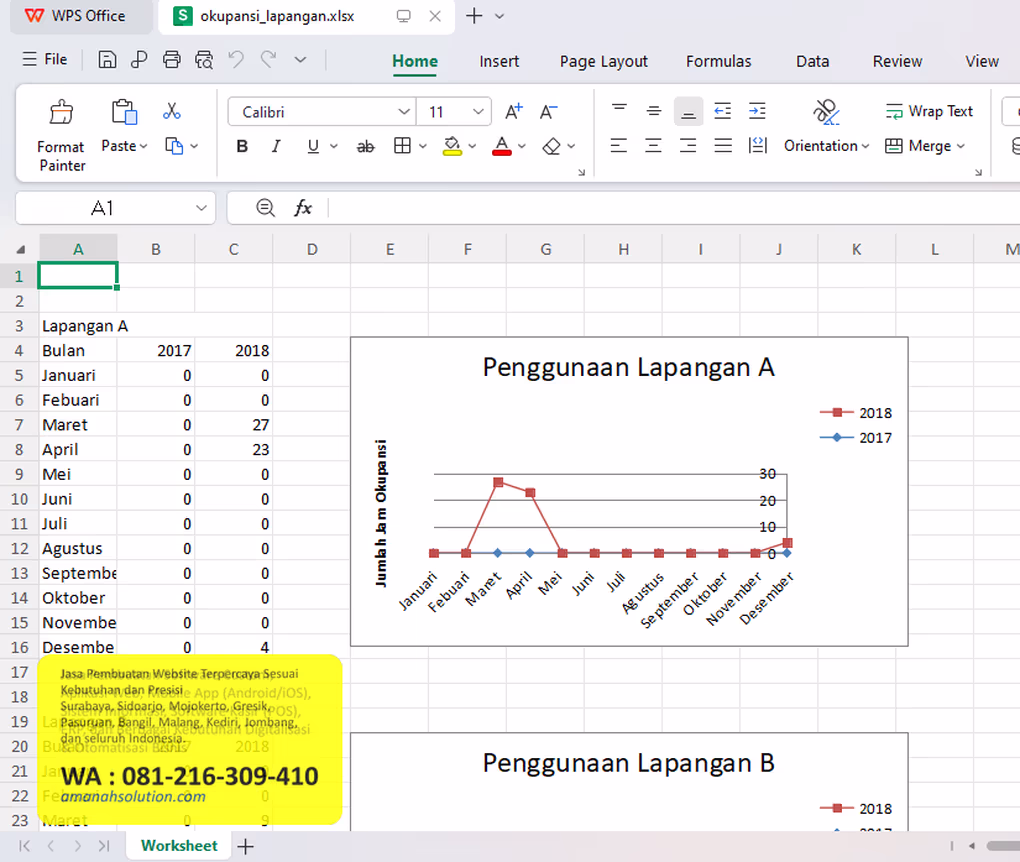The width and height of the screenshot is (1020, 862).
Task: Click the Cut scissors icon
Action: coord(172,111)
